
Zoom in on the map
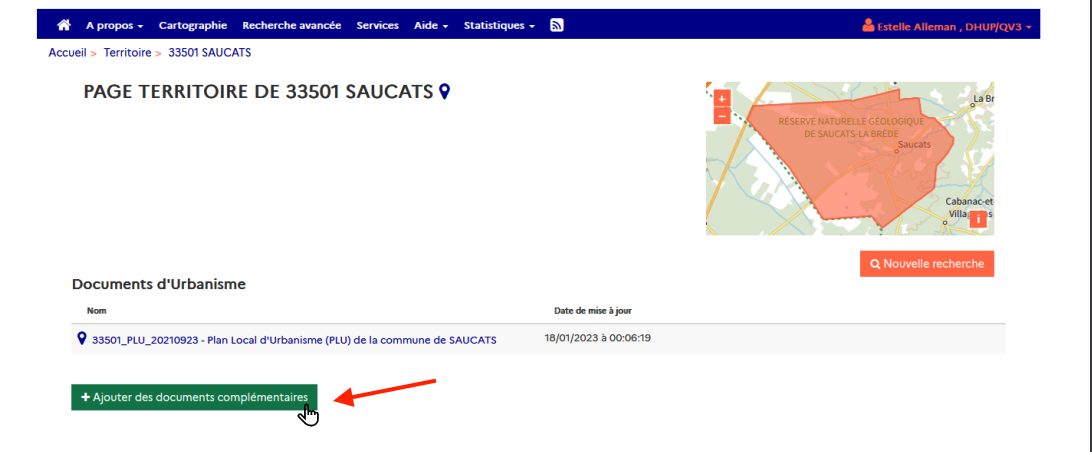(722, 99)
